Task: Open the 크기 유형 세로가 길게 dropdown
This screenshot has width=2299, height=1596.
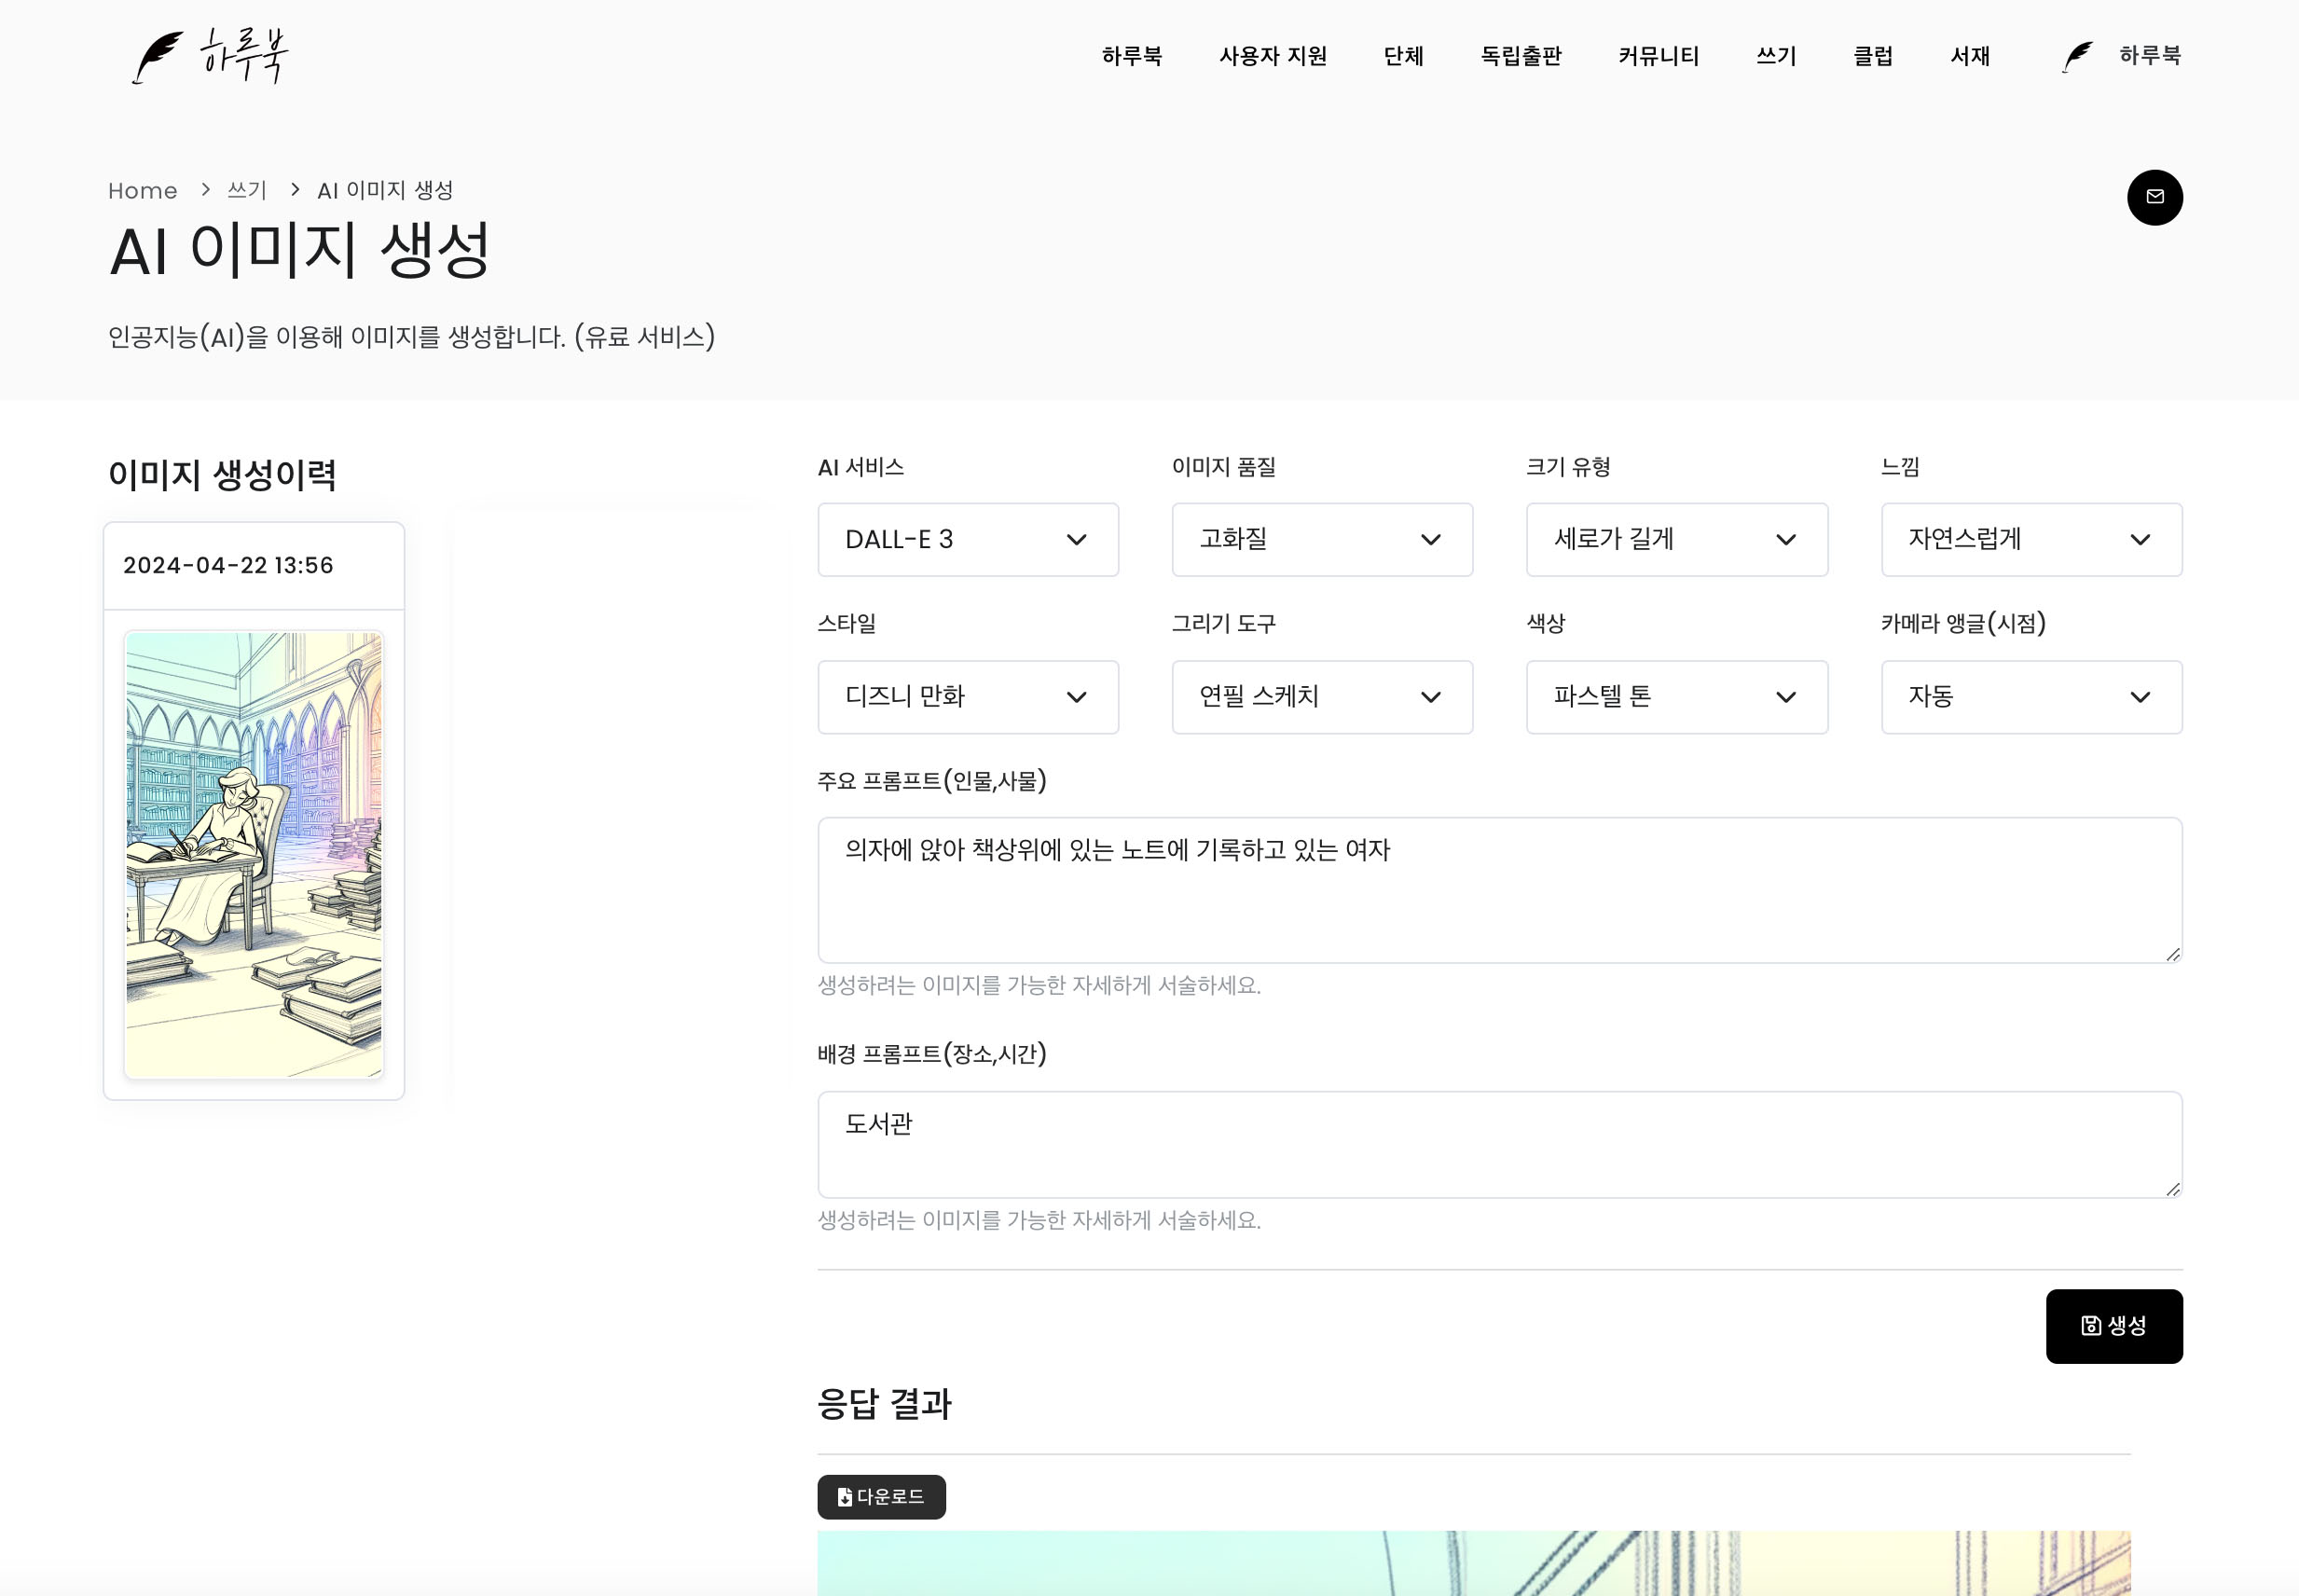Action: tap(1676, 539)
